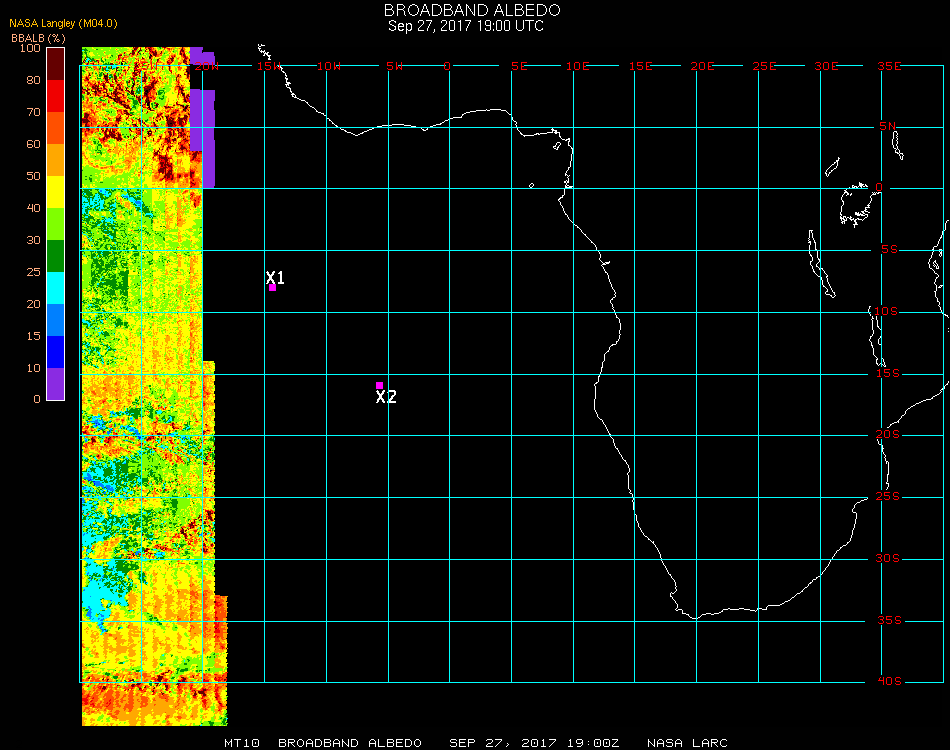Select the cyan 20–25% legend swatch
The height and width of the screenshot is (750, 950).
pos(56,288)
